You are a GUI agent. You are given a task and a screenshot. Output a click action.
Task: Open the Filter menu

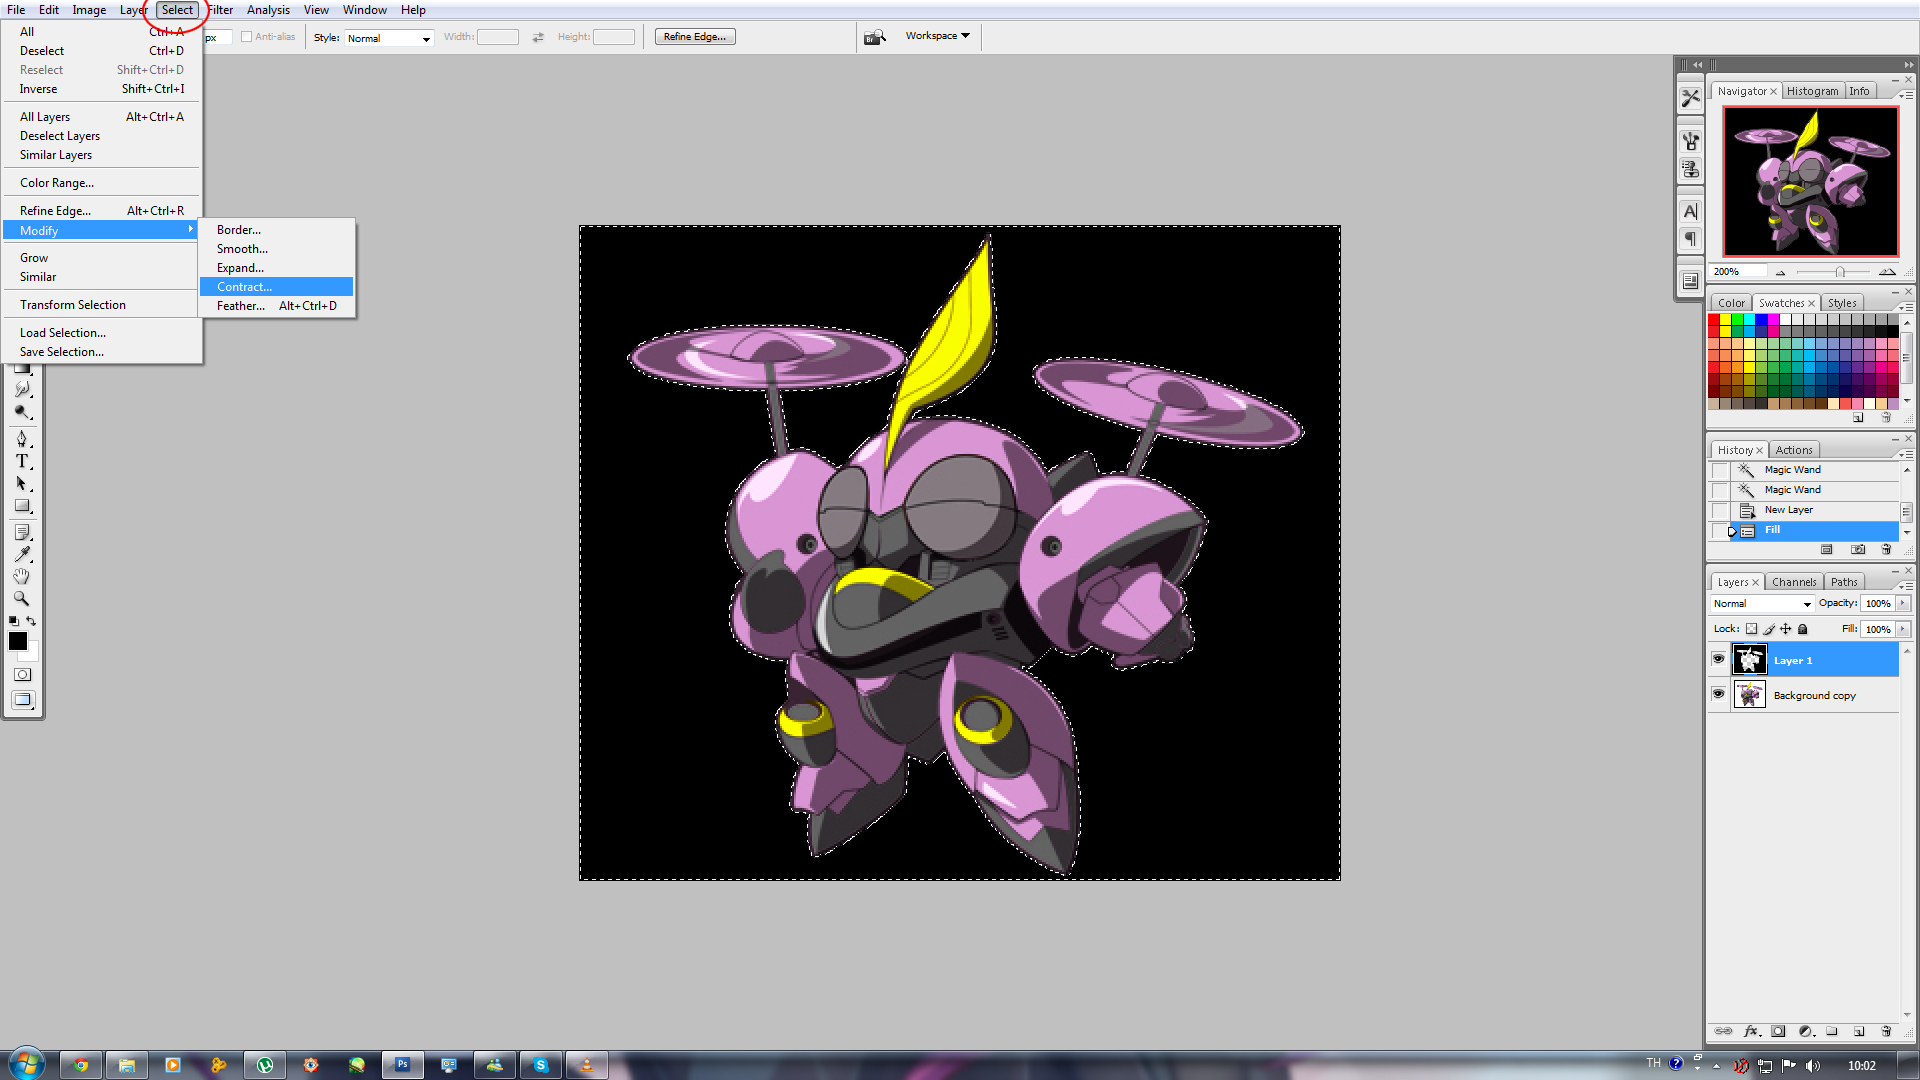pyautogui.click(x=220, y=10)
